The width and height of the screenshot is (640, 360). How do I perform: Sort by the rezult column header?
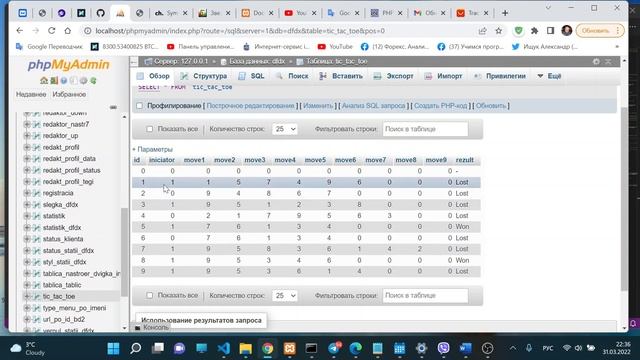[x=465, y=160]
